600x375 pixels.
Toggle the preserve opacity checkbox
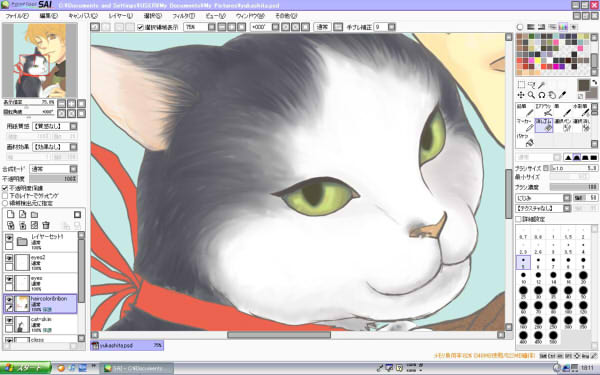coord(5,188)
